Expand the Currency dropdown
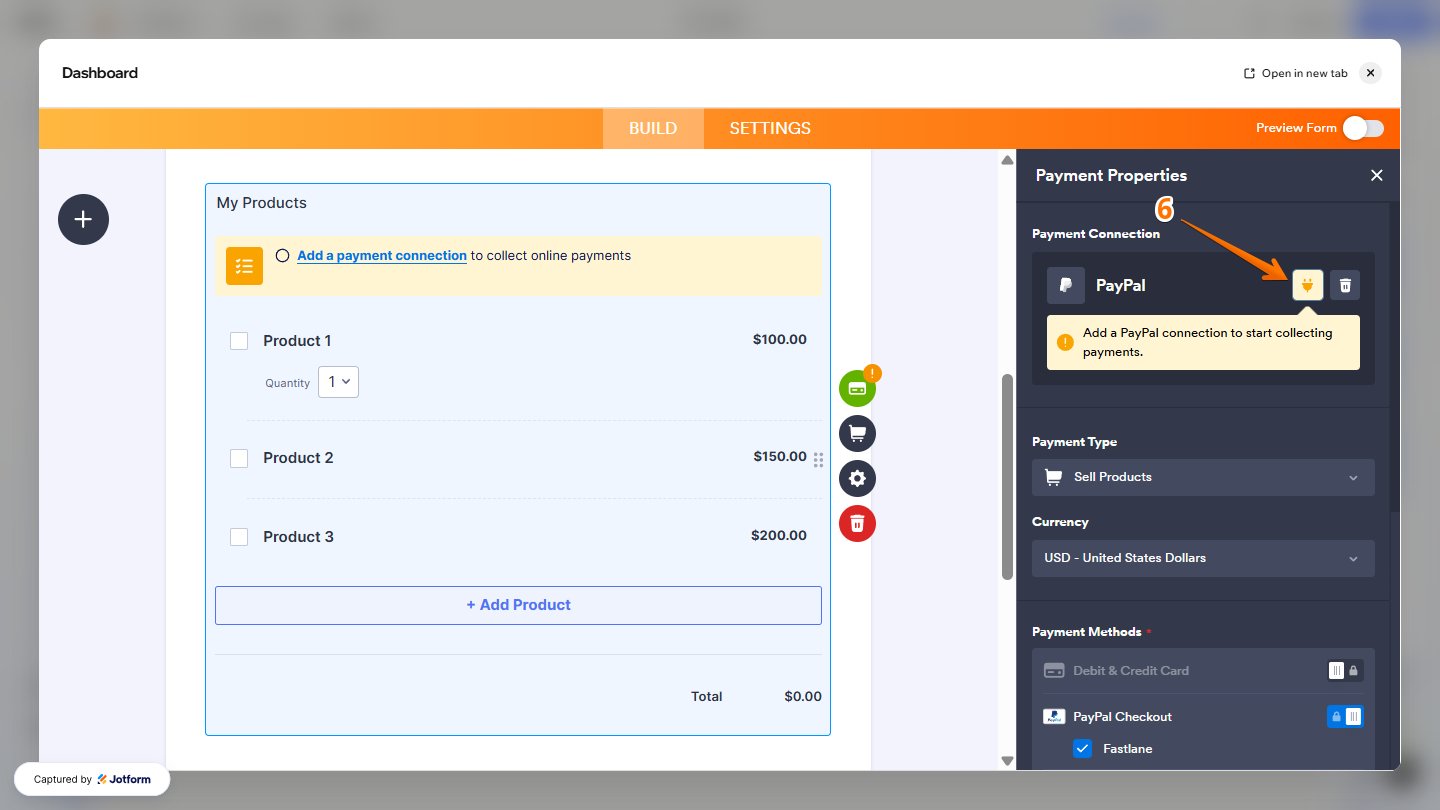This screenshot has height=810, width=1440. [1203, 558]
